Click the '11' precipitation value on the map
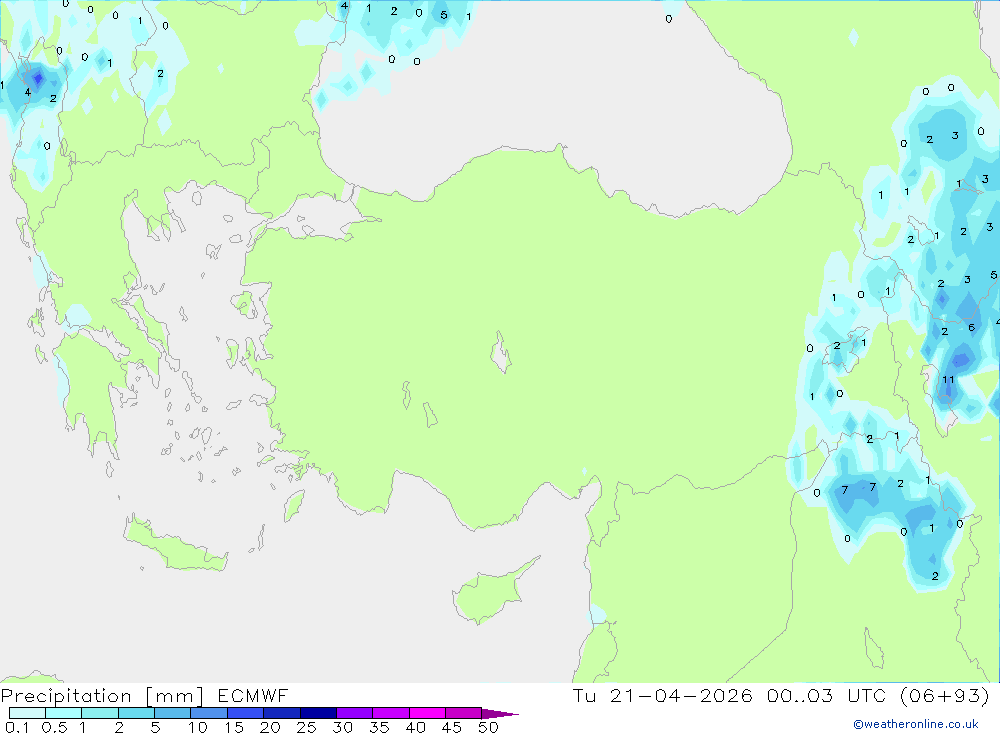 948,380
